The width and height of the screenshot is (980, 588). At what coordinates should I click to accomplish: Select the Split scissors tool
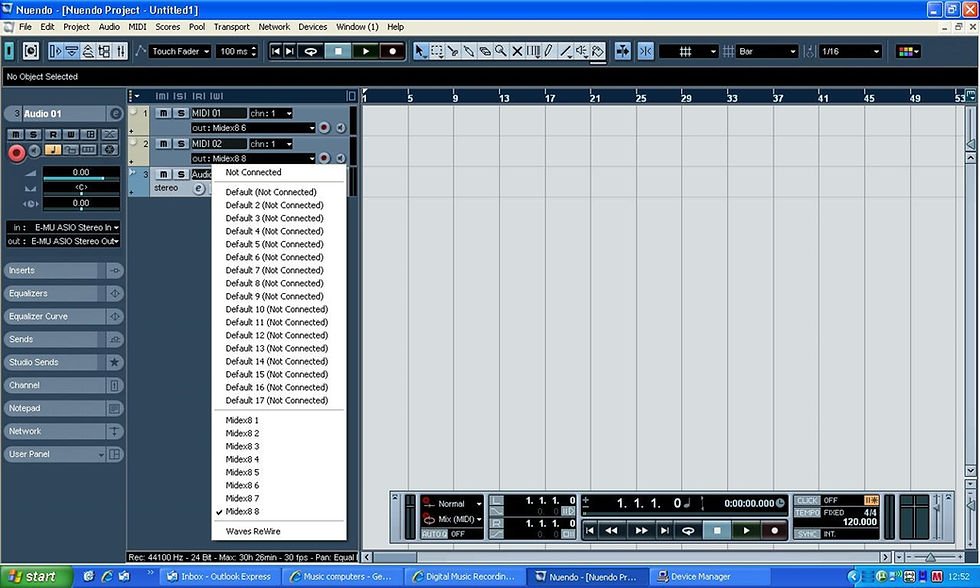click(452, 51)
